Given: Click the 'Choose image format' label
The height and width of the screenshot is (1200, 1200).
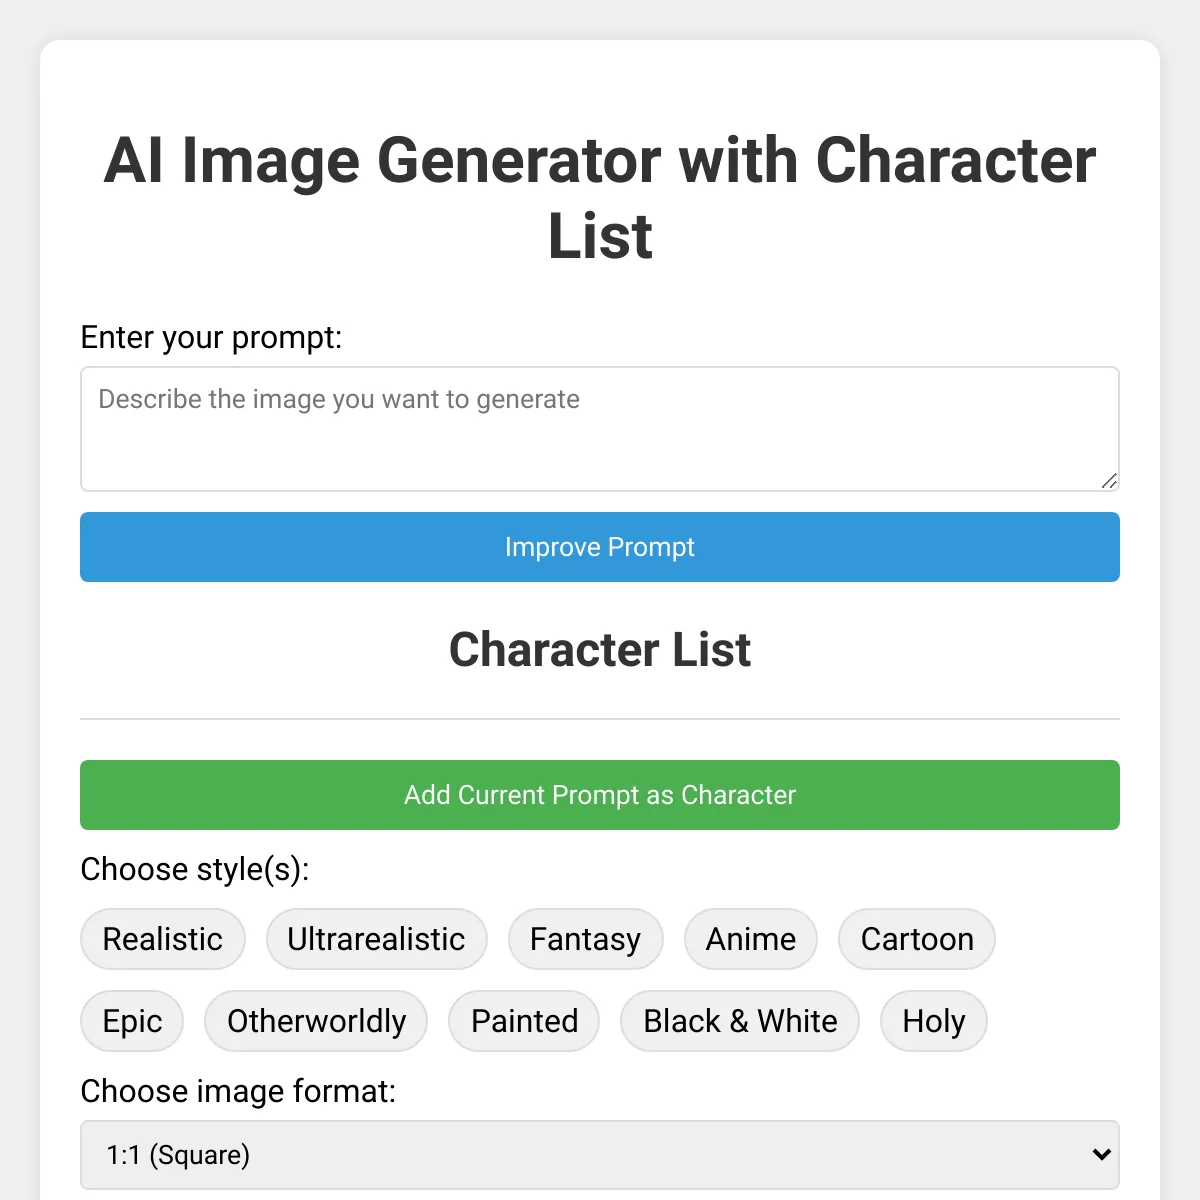Looking at the screenshot, I should pos(238,1091).
